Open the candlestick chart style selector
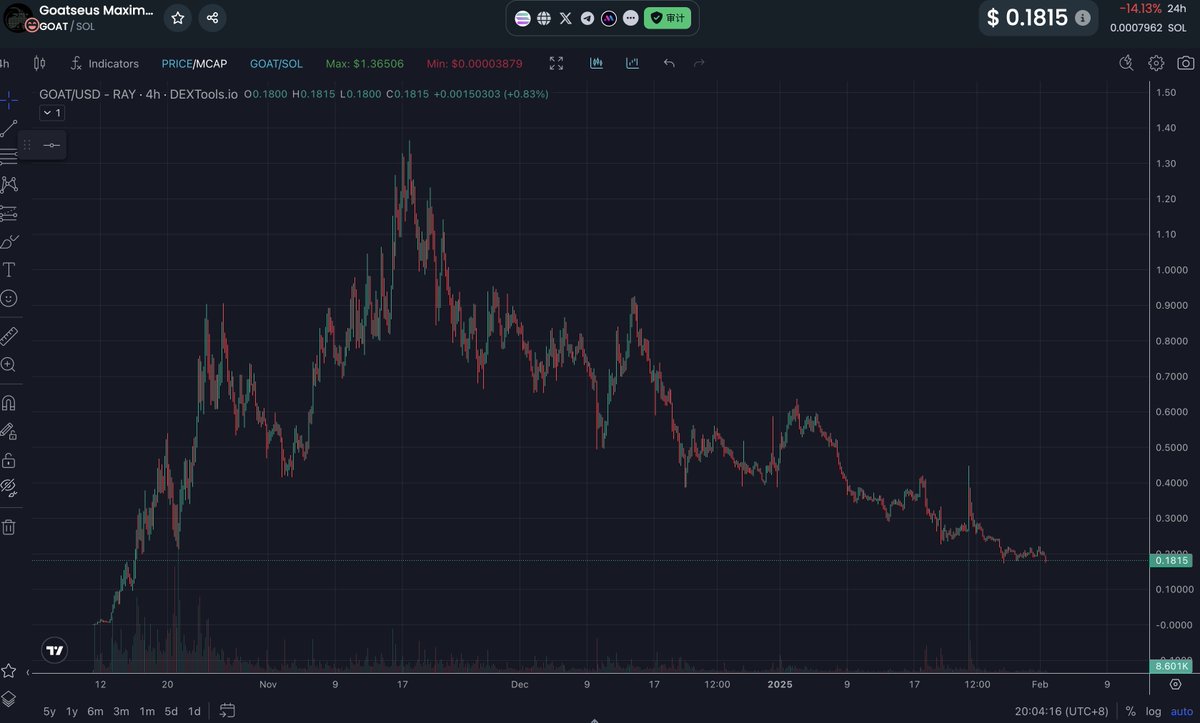 click(x=40, y=63)
